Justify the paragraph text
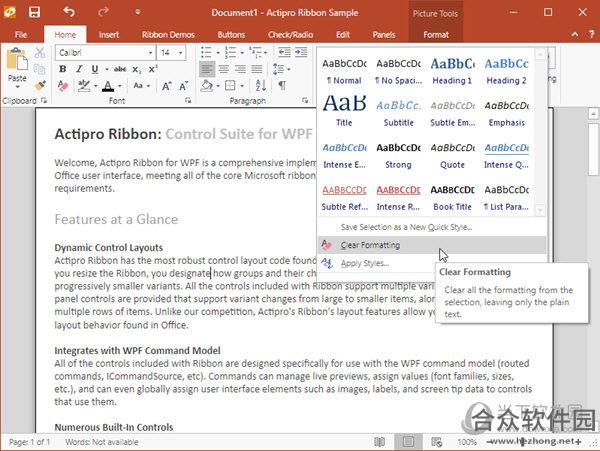Image resolution: width=600 pixels, height=451 pixels. coord(257,69)
